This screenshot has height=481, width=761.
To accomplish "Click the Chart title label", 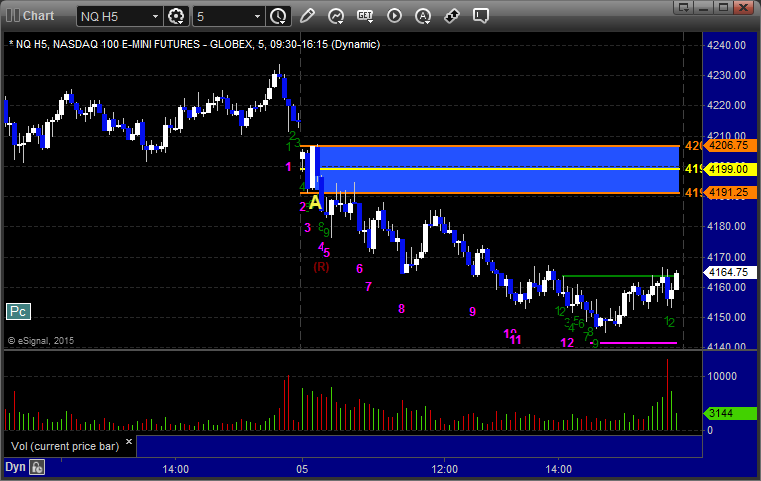I will [38, 16].
